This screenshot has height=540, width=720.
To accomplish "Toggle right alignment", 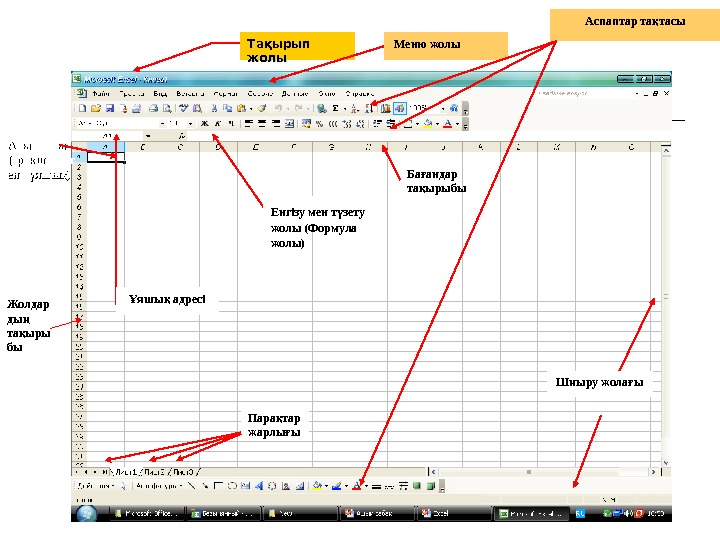I will point(276,124).
